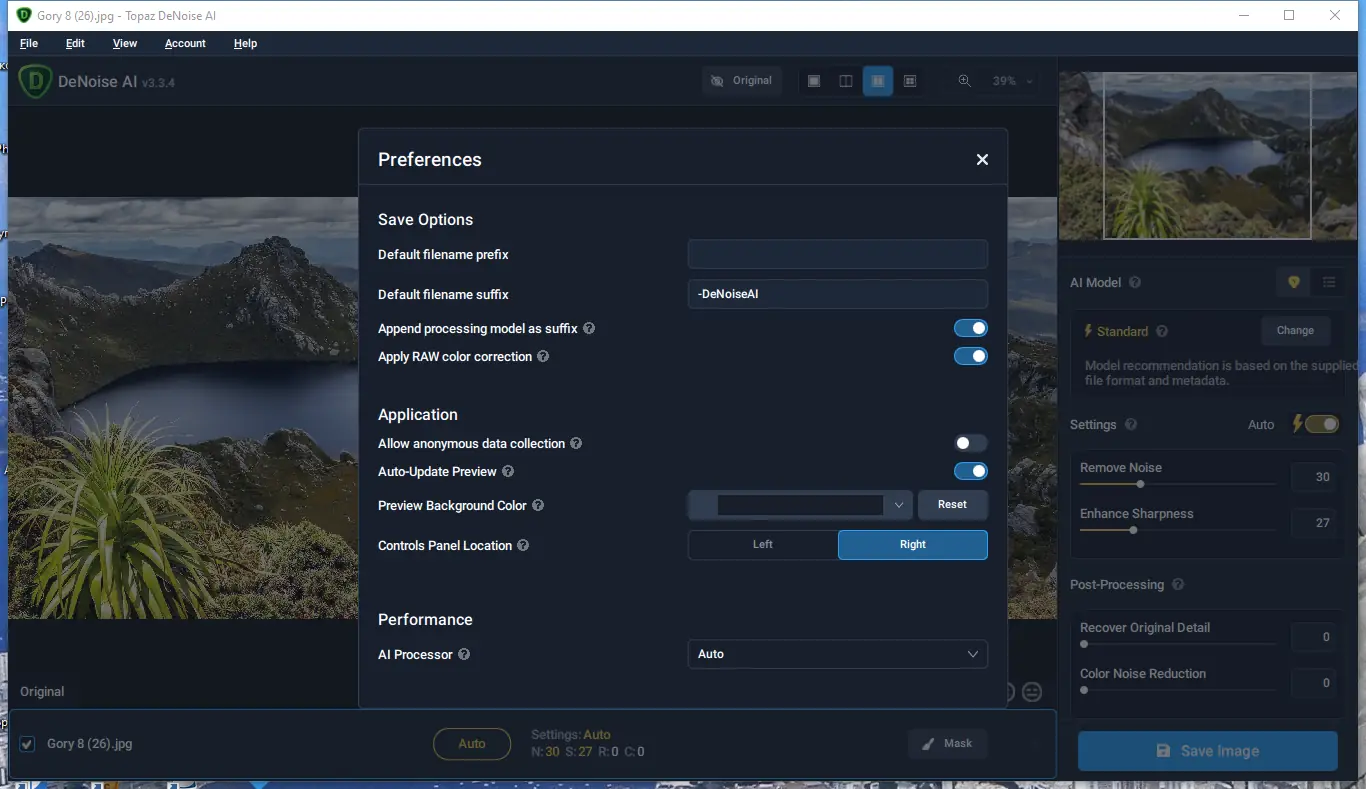
Task: Click the Change model button
Action: point(1295,331)
